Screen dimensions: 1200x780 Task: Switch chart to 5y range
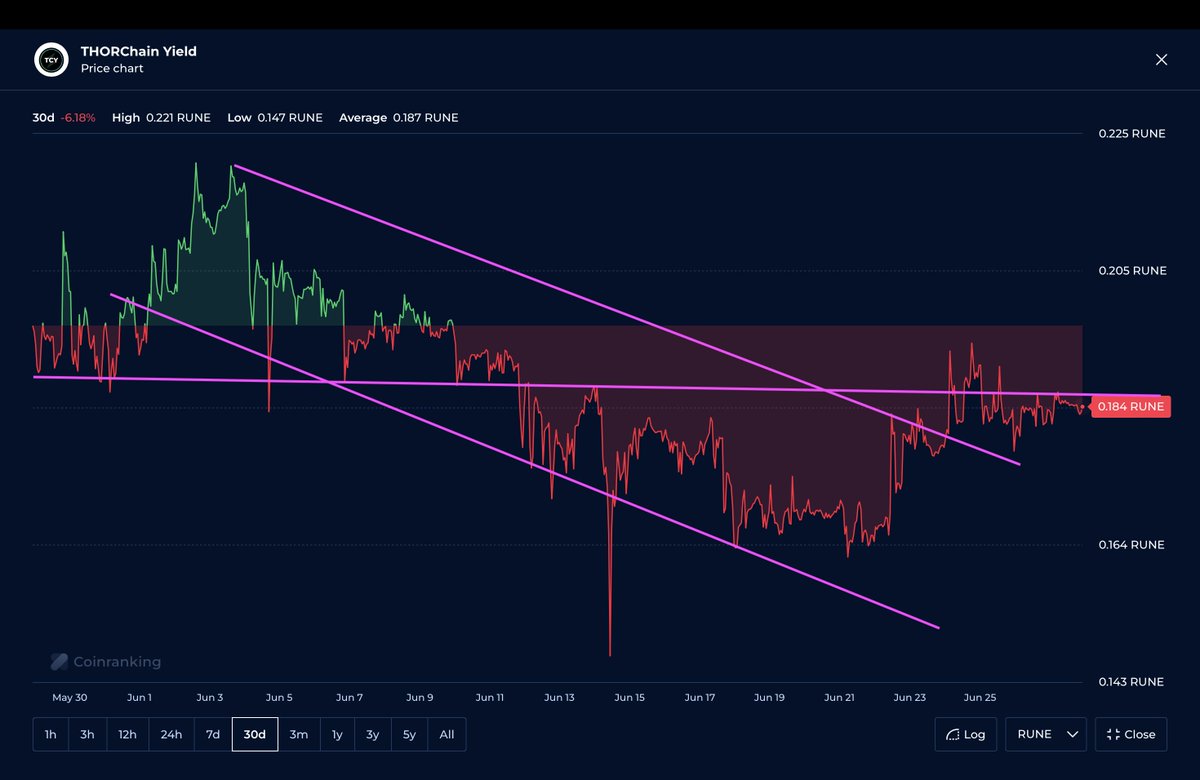pos(410,734)
